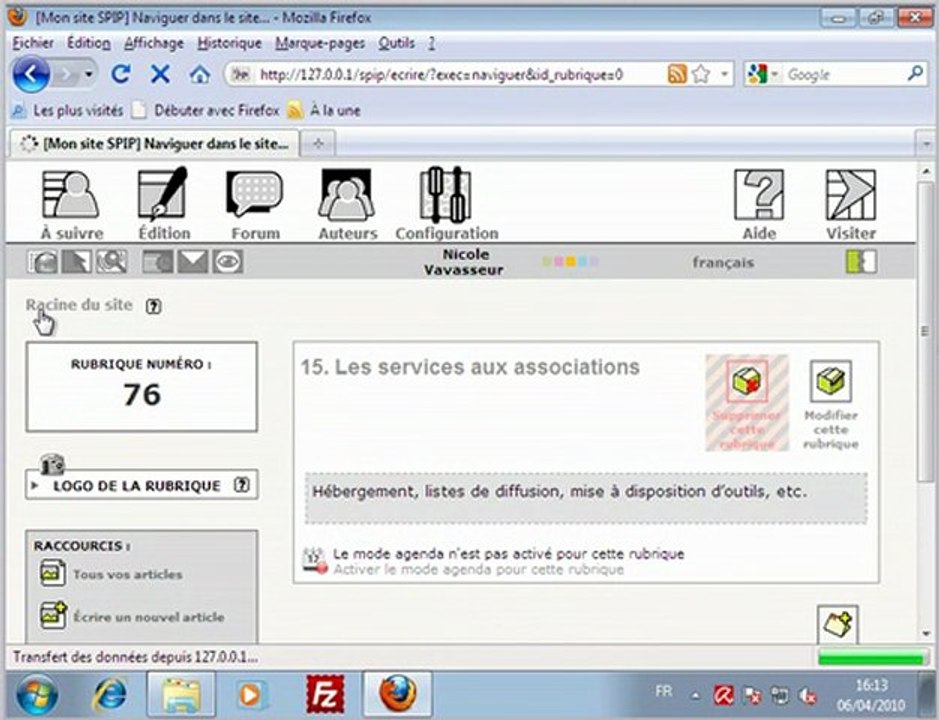The image size is (939, 720).
Task: Click the agenda calendar icon beside mode agenda text
Action: [315, 561]
